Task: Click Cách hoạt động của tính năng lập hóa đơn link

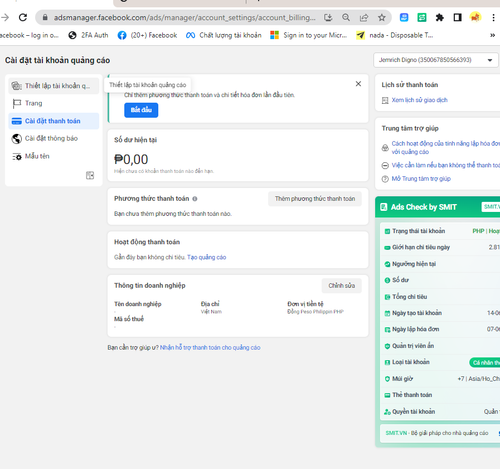Action: coord(446,148)
